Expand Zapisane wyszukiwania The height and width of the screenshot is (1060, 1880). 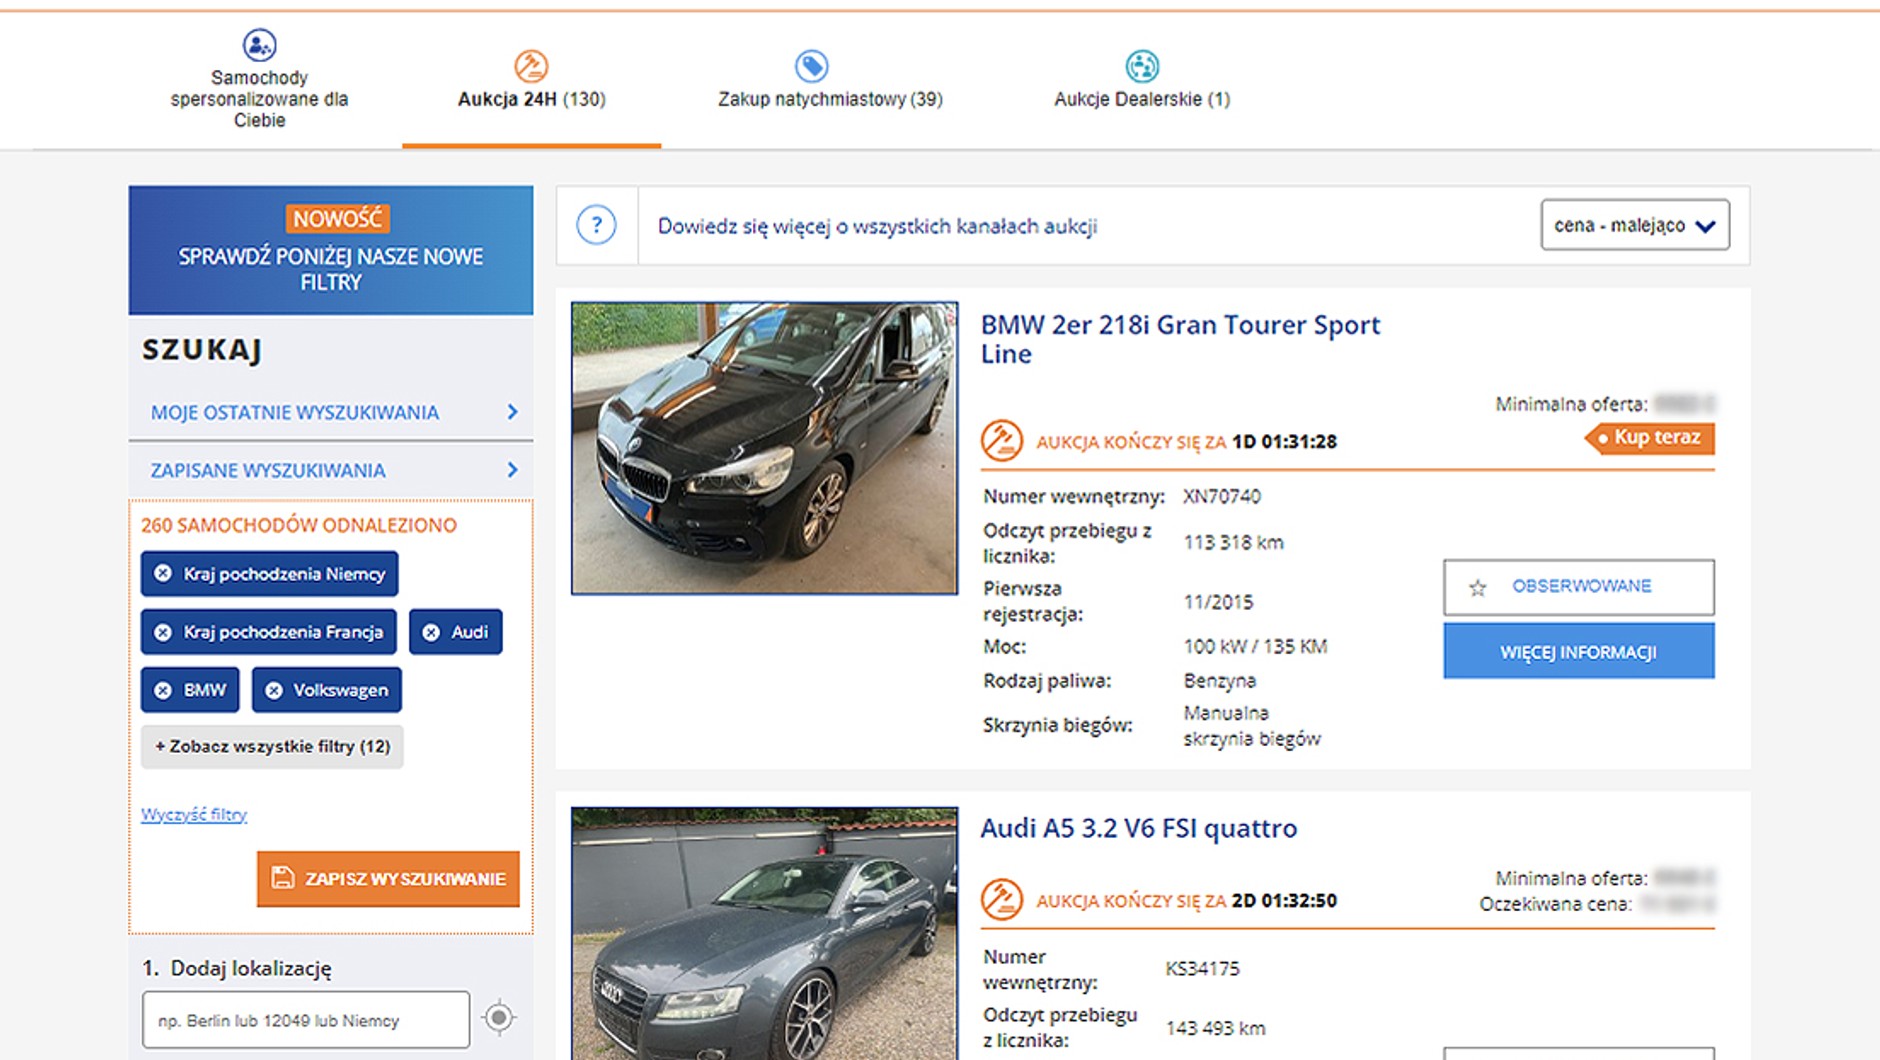tap(331, 470)
